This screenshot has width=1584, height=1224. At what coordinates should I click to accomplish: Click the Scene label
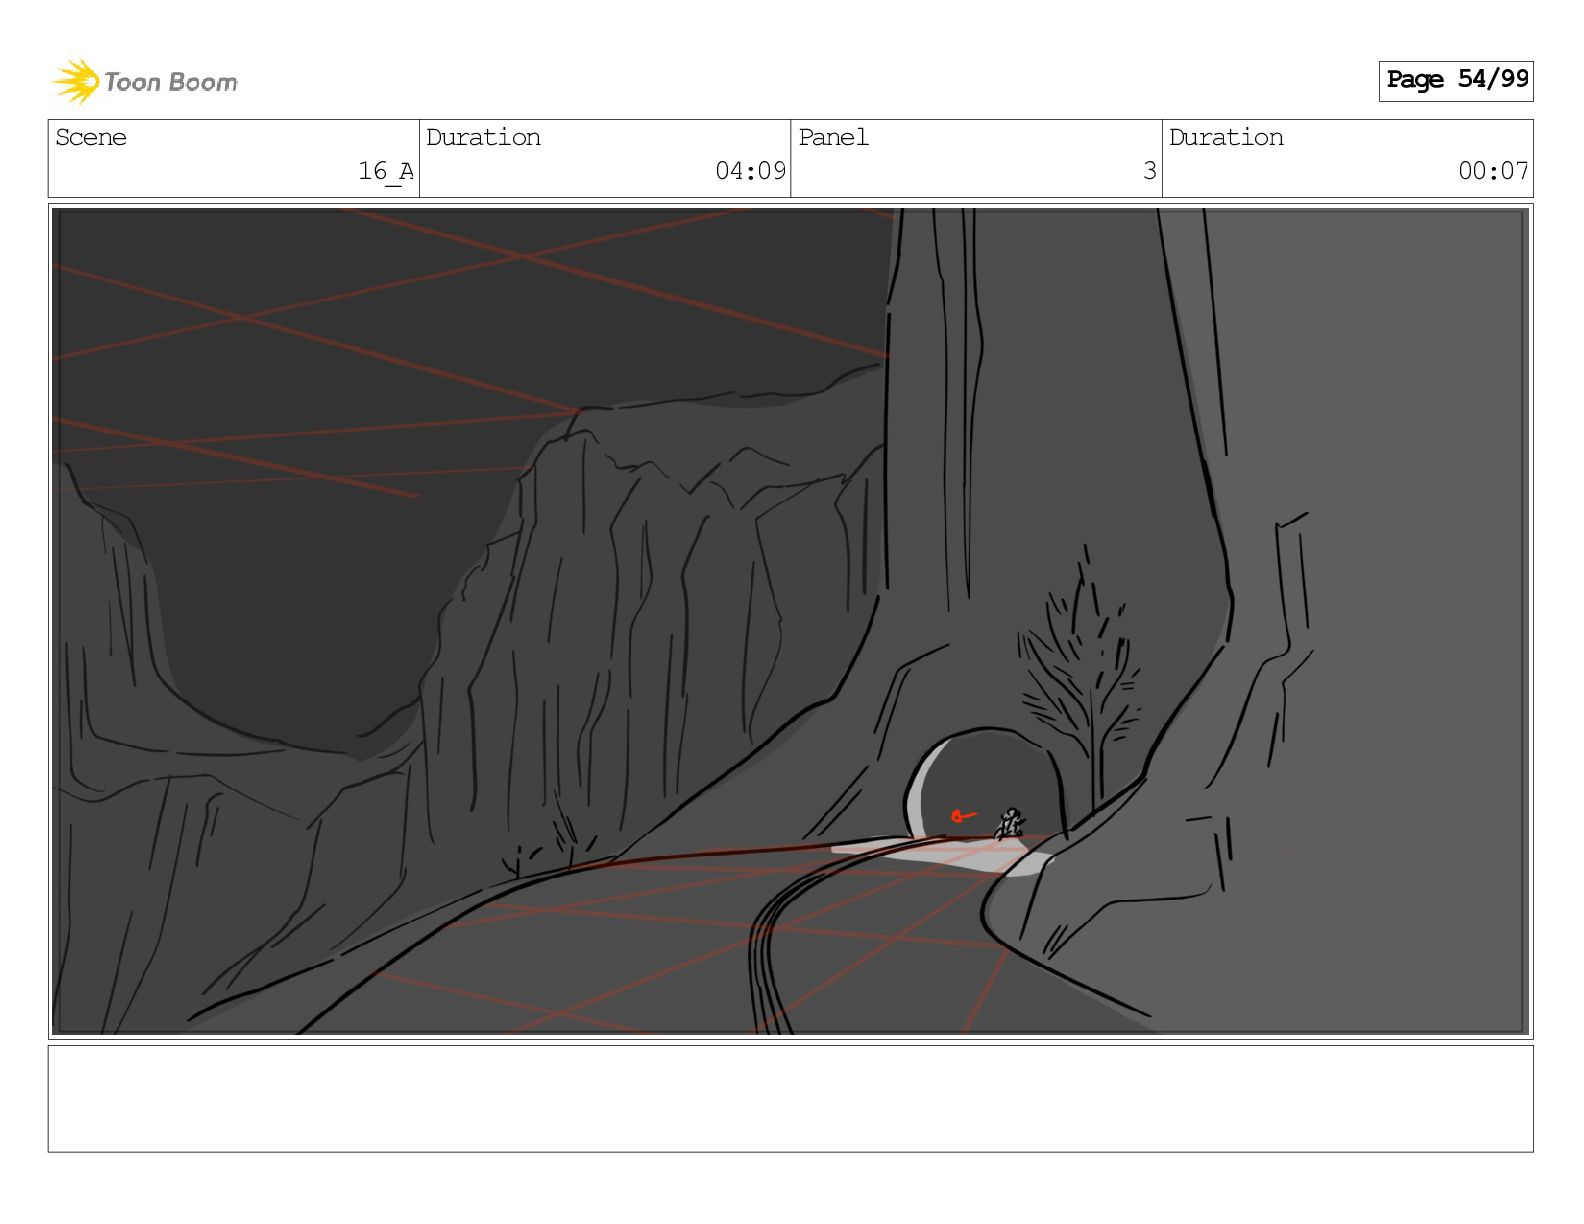coord(91,137)
